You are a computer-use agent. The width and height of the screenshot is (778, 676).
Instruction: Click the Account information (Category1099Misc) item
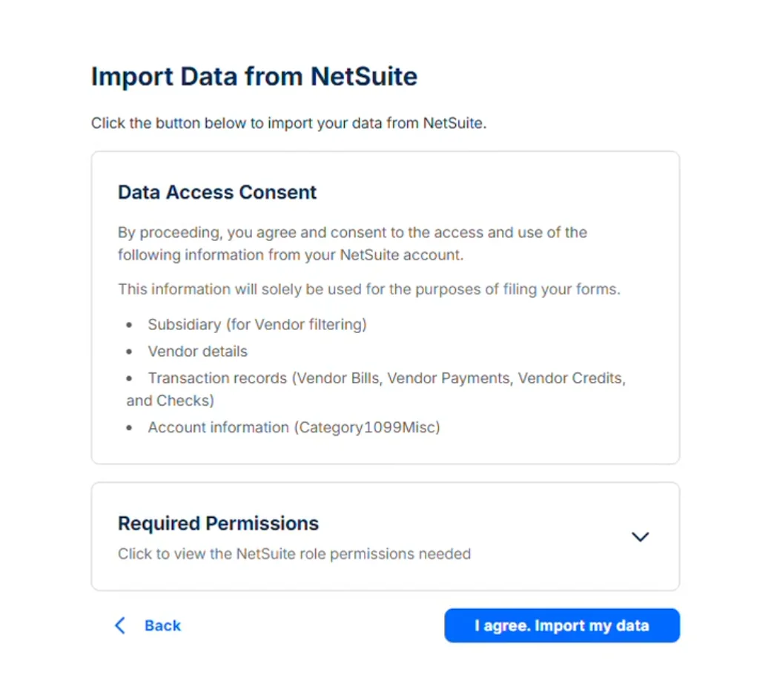pyautogui.click(x=294, y=427)
